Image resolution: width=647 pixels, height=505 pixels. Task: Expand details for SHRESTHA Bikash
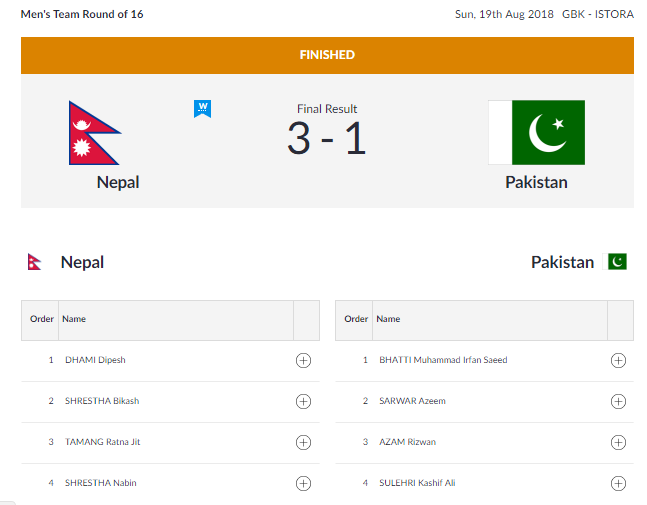(x=303, y=401)
